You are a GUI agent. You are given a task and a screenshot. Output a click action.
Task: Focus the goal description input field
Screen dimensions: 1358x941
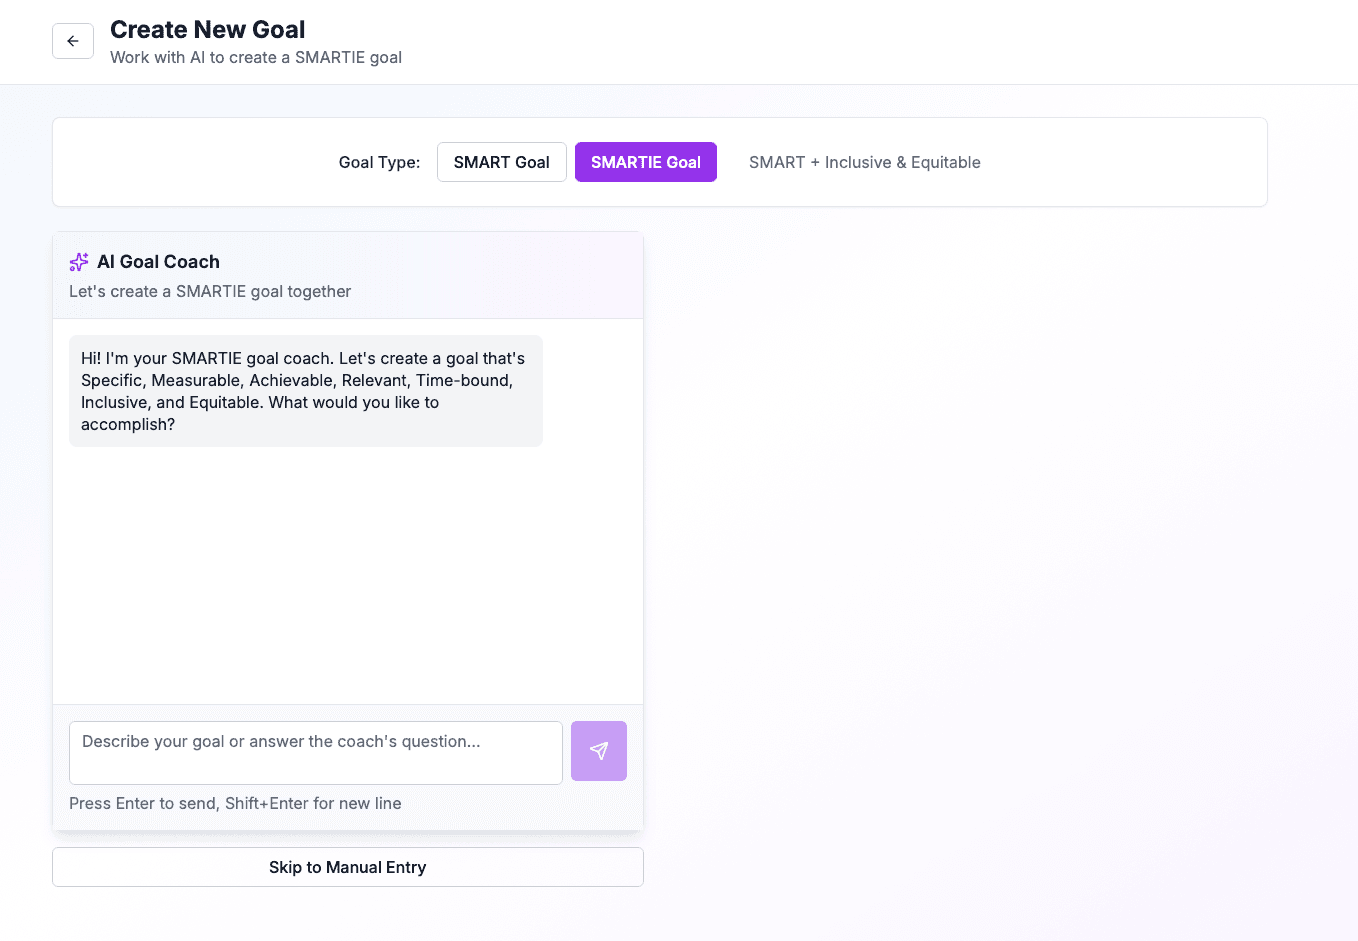pyautogui.click(x=315, y=751)
